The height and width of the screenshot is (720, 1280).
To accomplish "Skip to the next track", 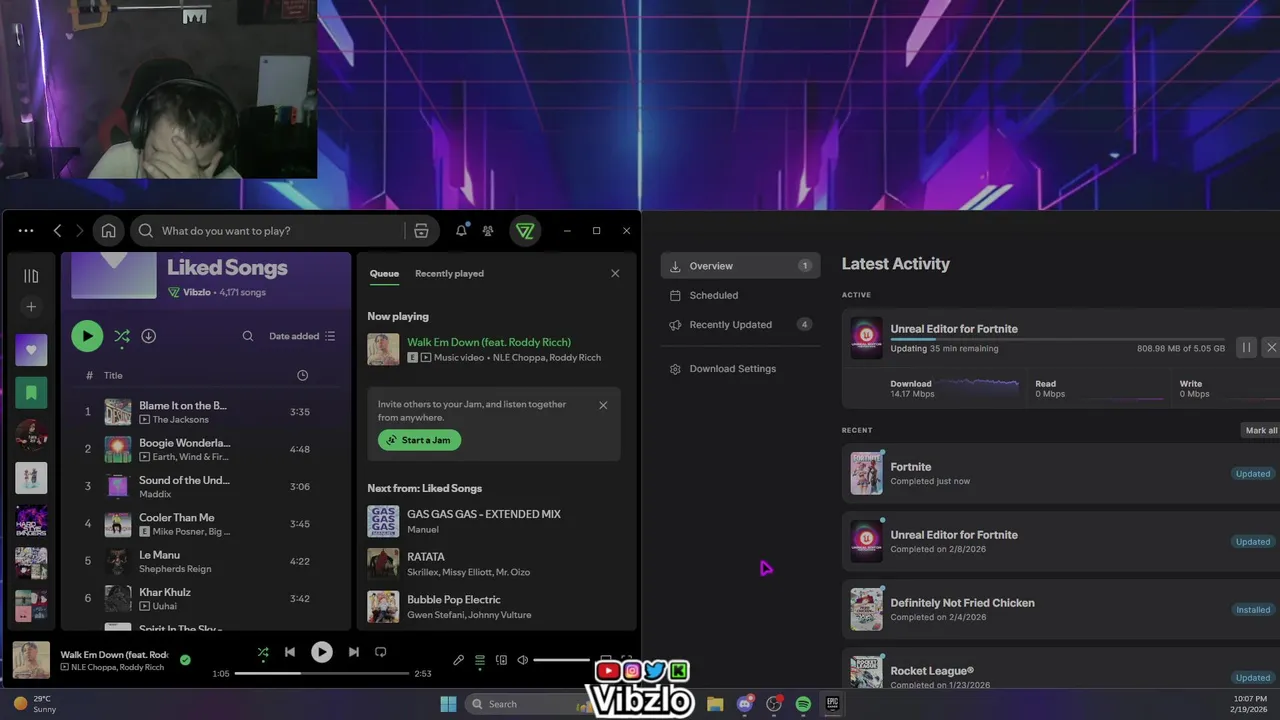I will click(x=353, y=652).
